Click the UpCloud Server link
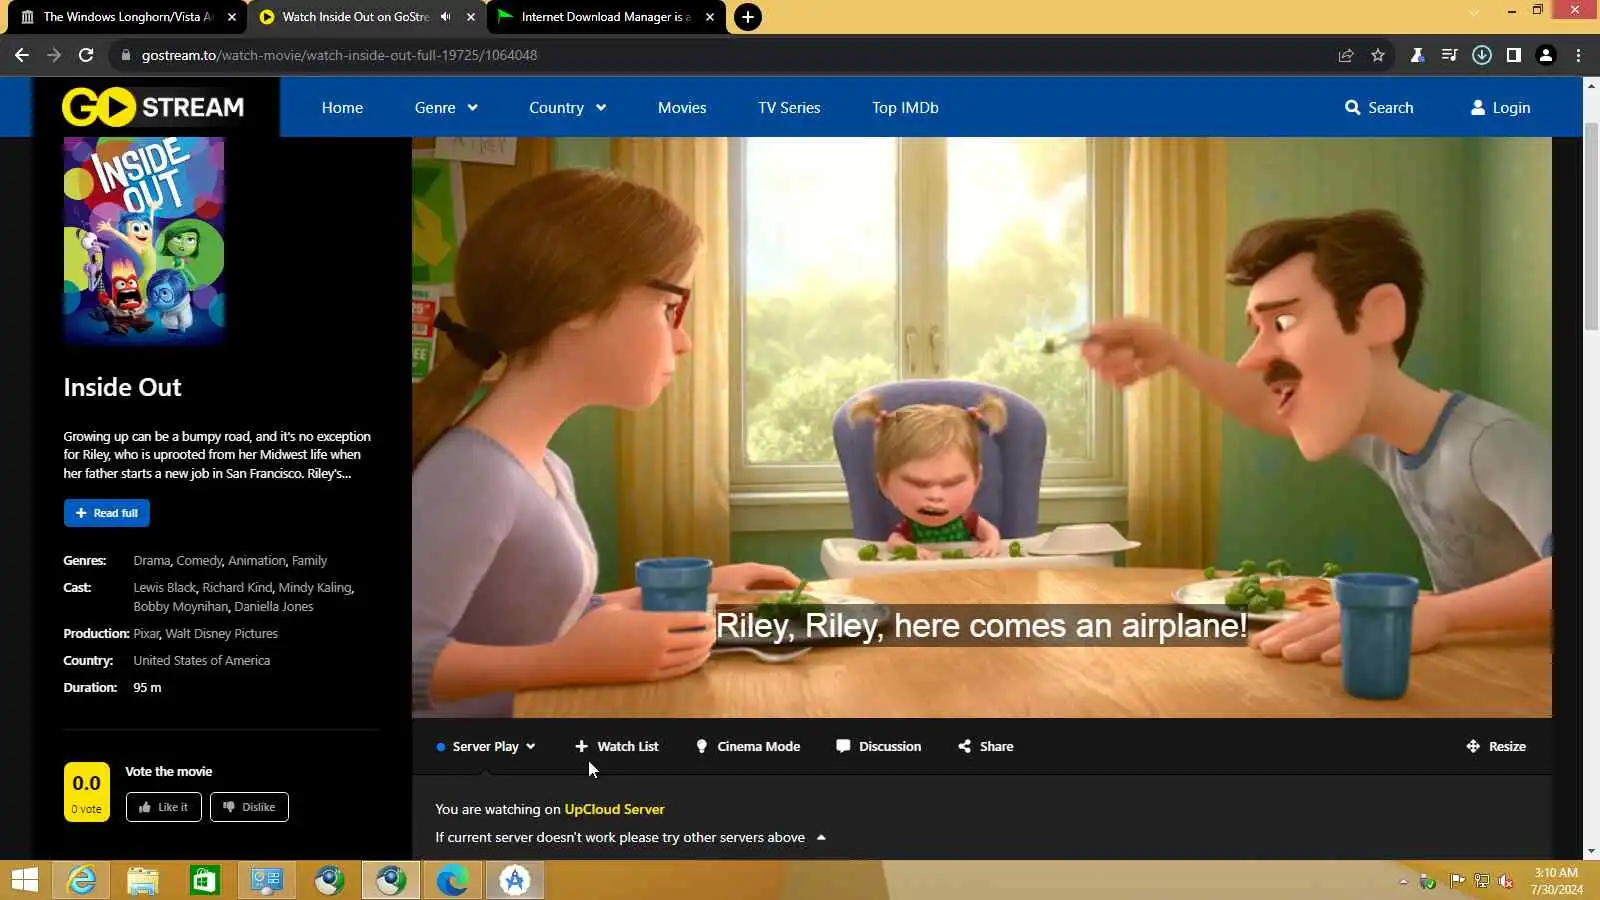Screen dimensions: 1600x900 coord(614,809)
